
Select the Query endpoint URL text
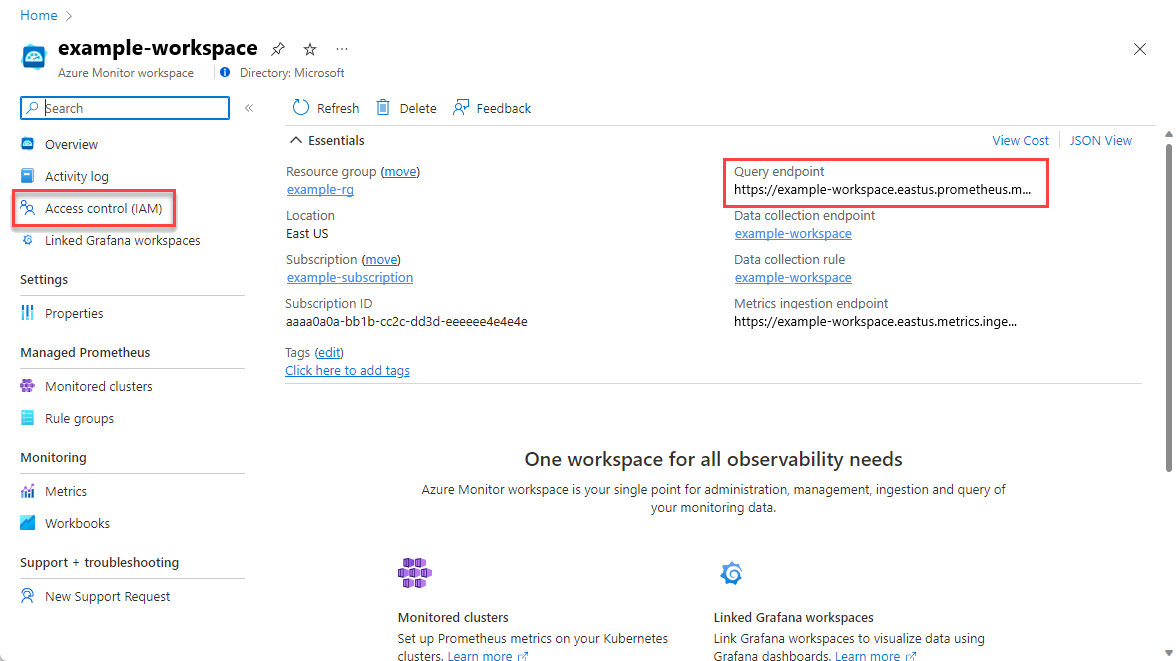coord(883,190)
